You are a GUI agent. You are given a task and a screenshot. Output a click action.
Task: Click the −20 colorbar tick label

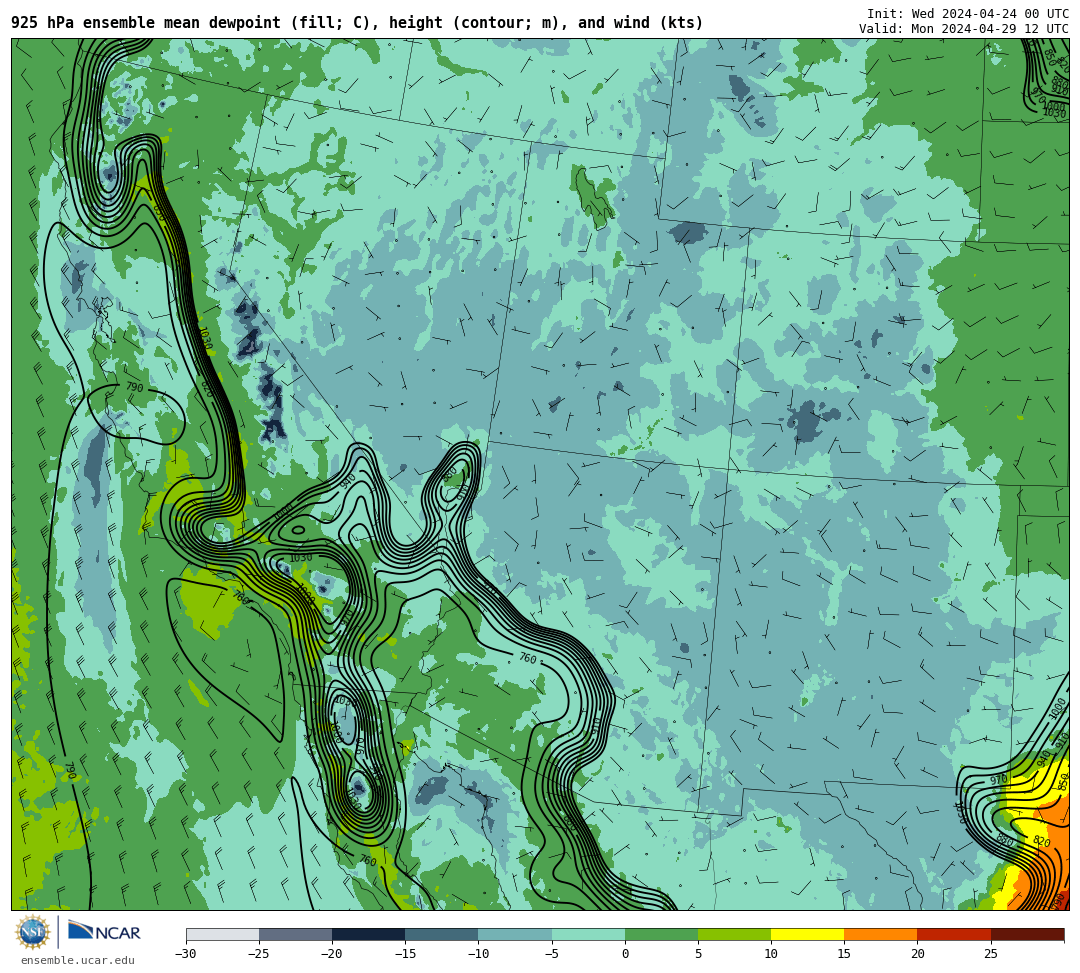332,954
